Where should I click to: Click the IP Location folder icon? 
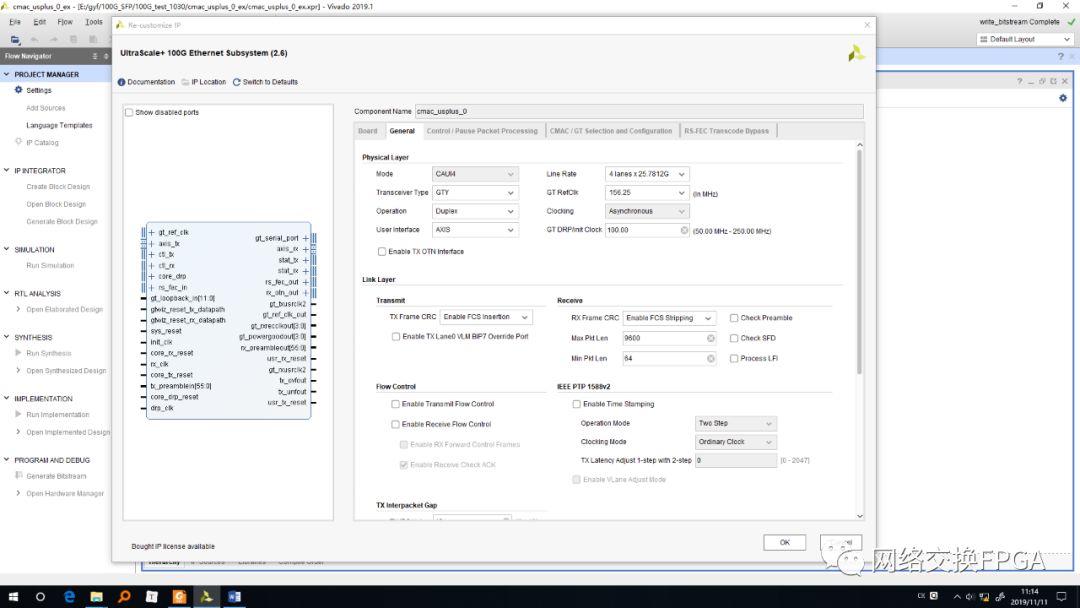[185, 82]
